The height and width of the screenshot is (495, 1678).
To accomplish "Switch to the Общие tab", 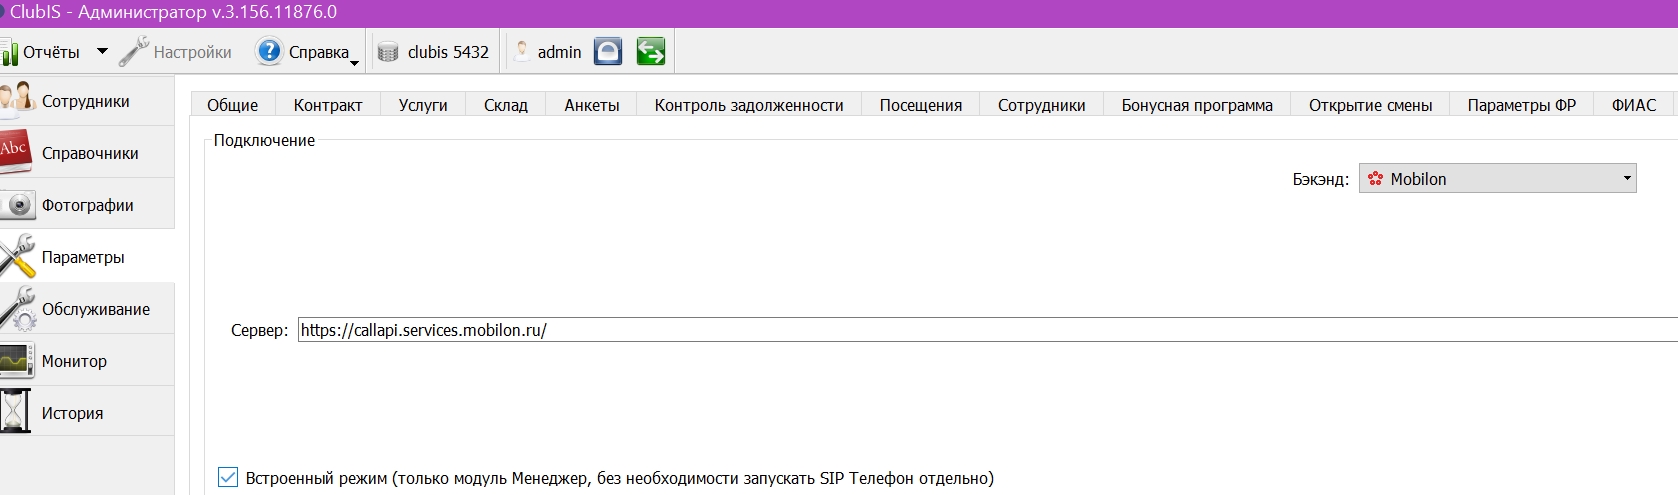I will point(232,105).
